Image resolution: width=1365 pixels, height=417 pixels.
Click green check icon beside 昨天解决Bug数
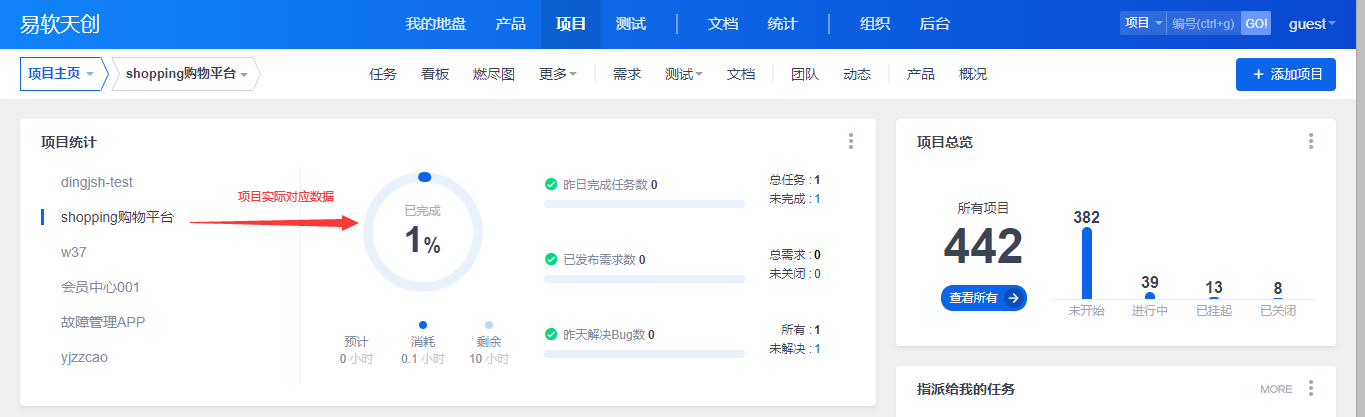point(551,334)
